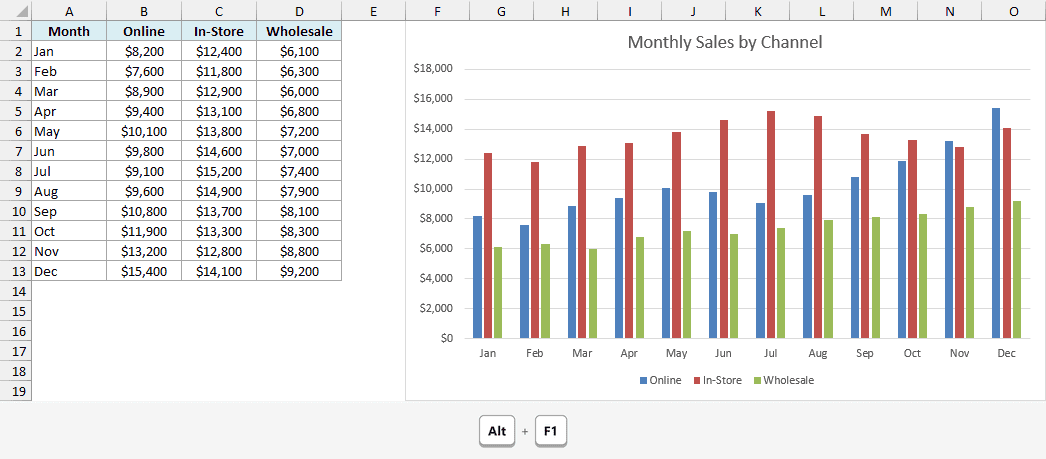Select cell with $8,200 Online value
This screenshot has width=1046, height=459.
coord(144,51)
